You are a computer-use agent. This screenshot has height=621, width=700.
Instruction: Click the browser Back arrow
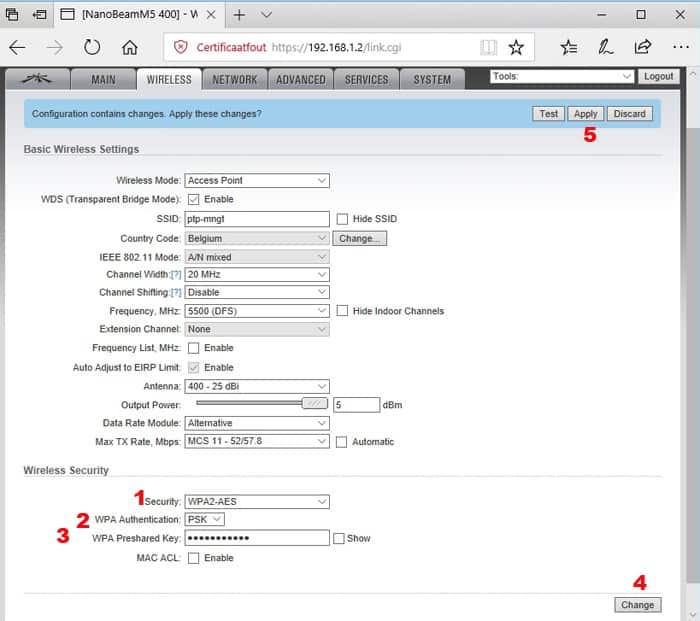pos(17,47)
